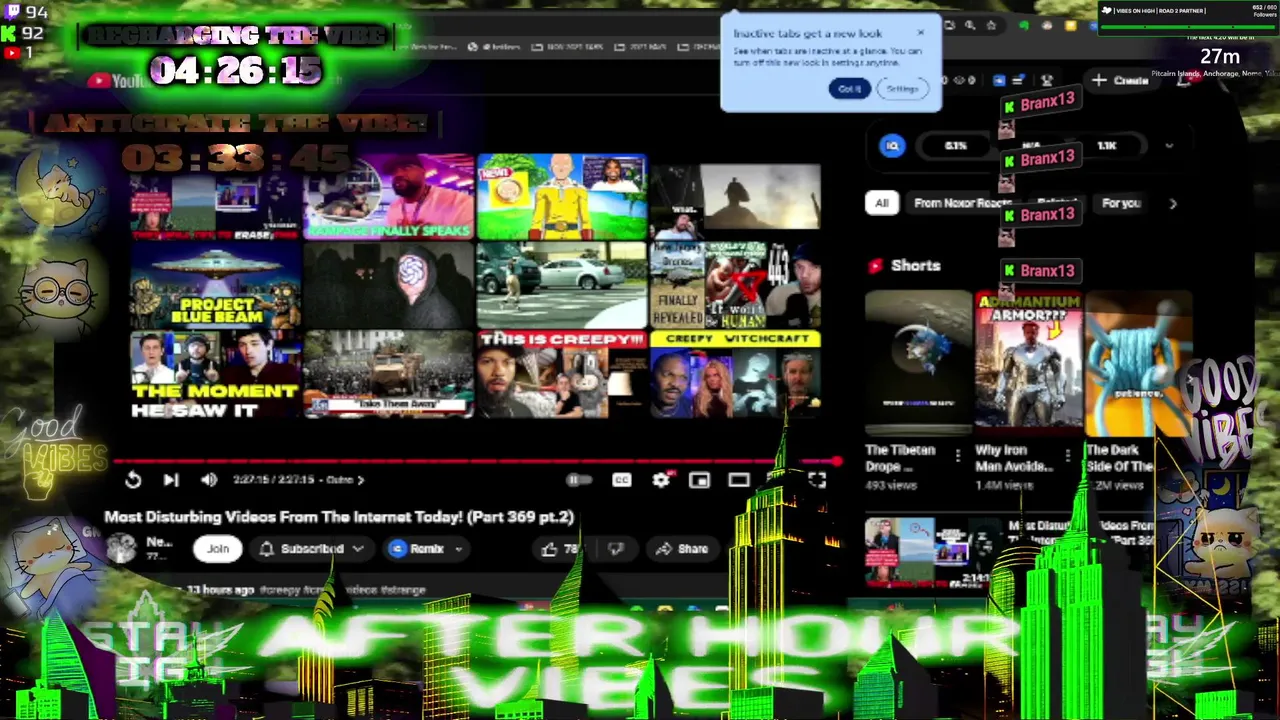Screen dimensions: 1280x720
Task: Switch to miniplayer mode
Action: pos(699,481)
